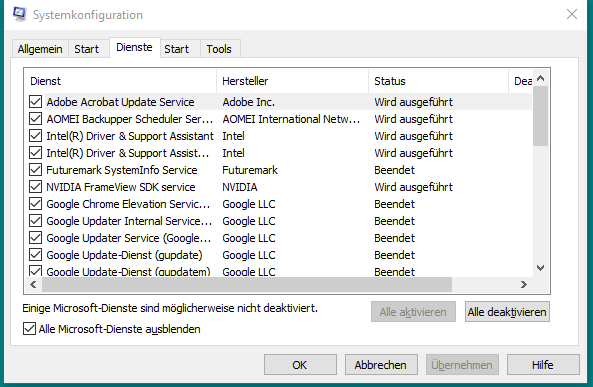The image size is (593, 387).
Task: Select Google Update-Dienst (gupdate) row text
Action: click(x=124, y=255)
